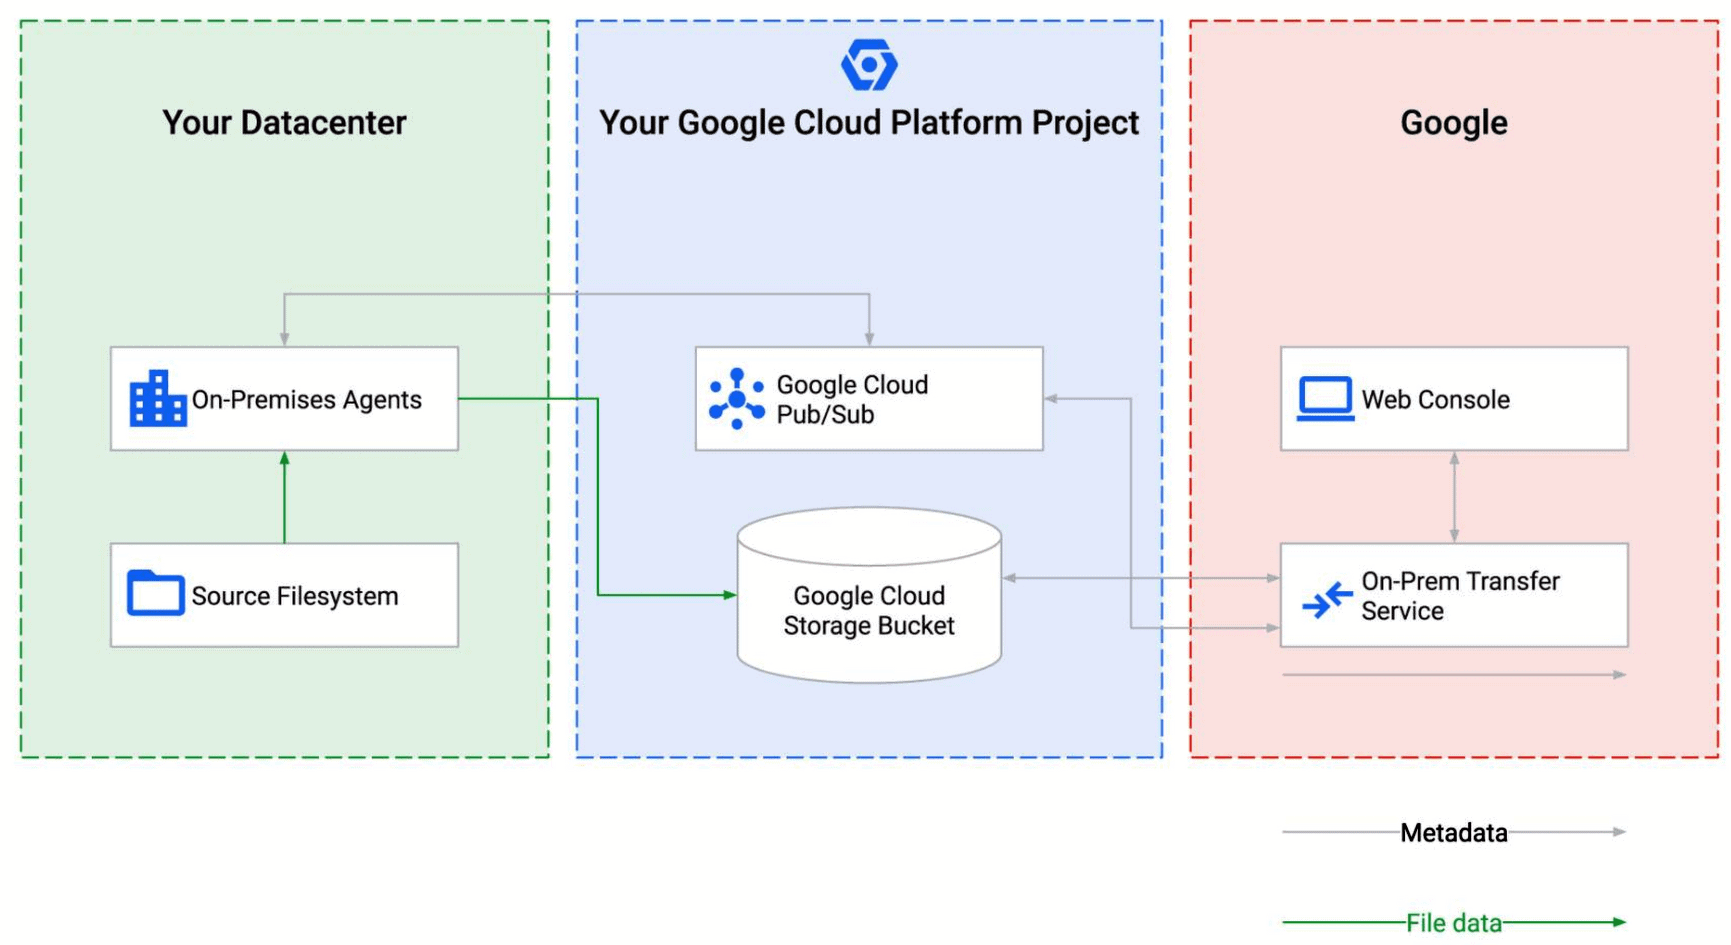Click the Google Cloud Platform logo above the project panel

click(868, 64)
